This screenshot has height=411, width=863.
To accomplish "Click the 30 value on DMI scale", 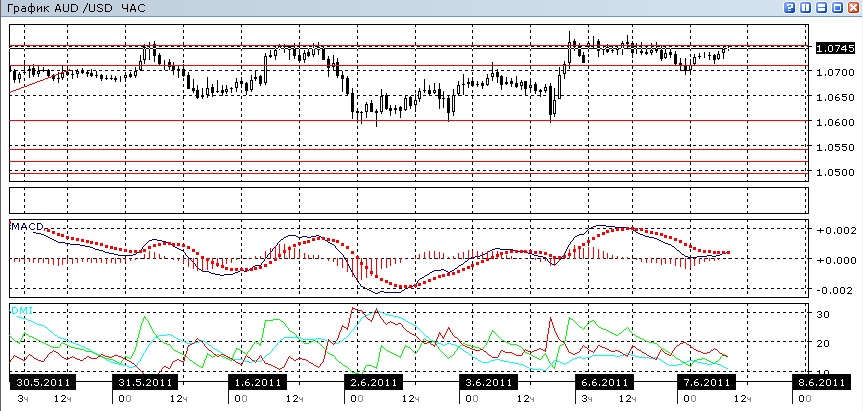I will click(823, 314).
